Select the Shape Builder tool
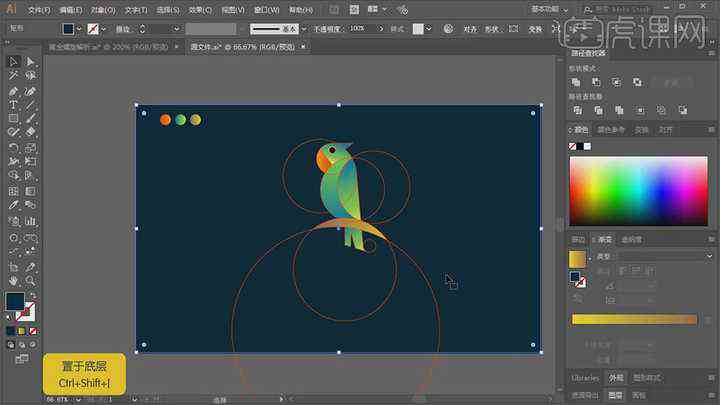Screen dimensions: 720x405 pos(13,175)
